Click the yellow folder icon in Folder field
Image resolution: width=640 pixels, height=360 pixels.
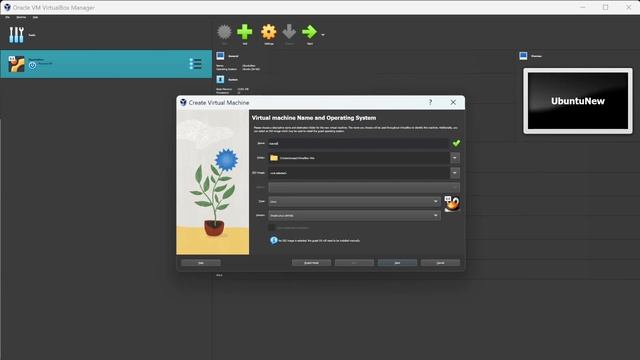[274, 158]
